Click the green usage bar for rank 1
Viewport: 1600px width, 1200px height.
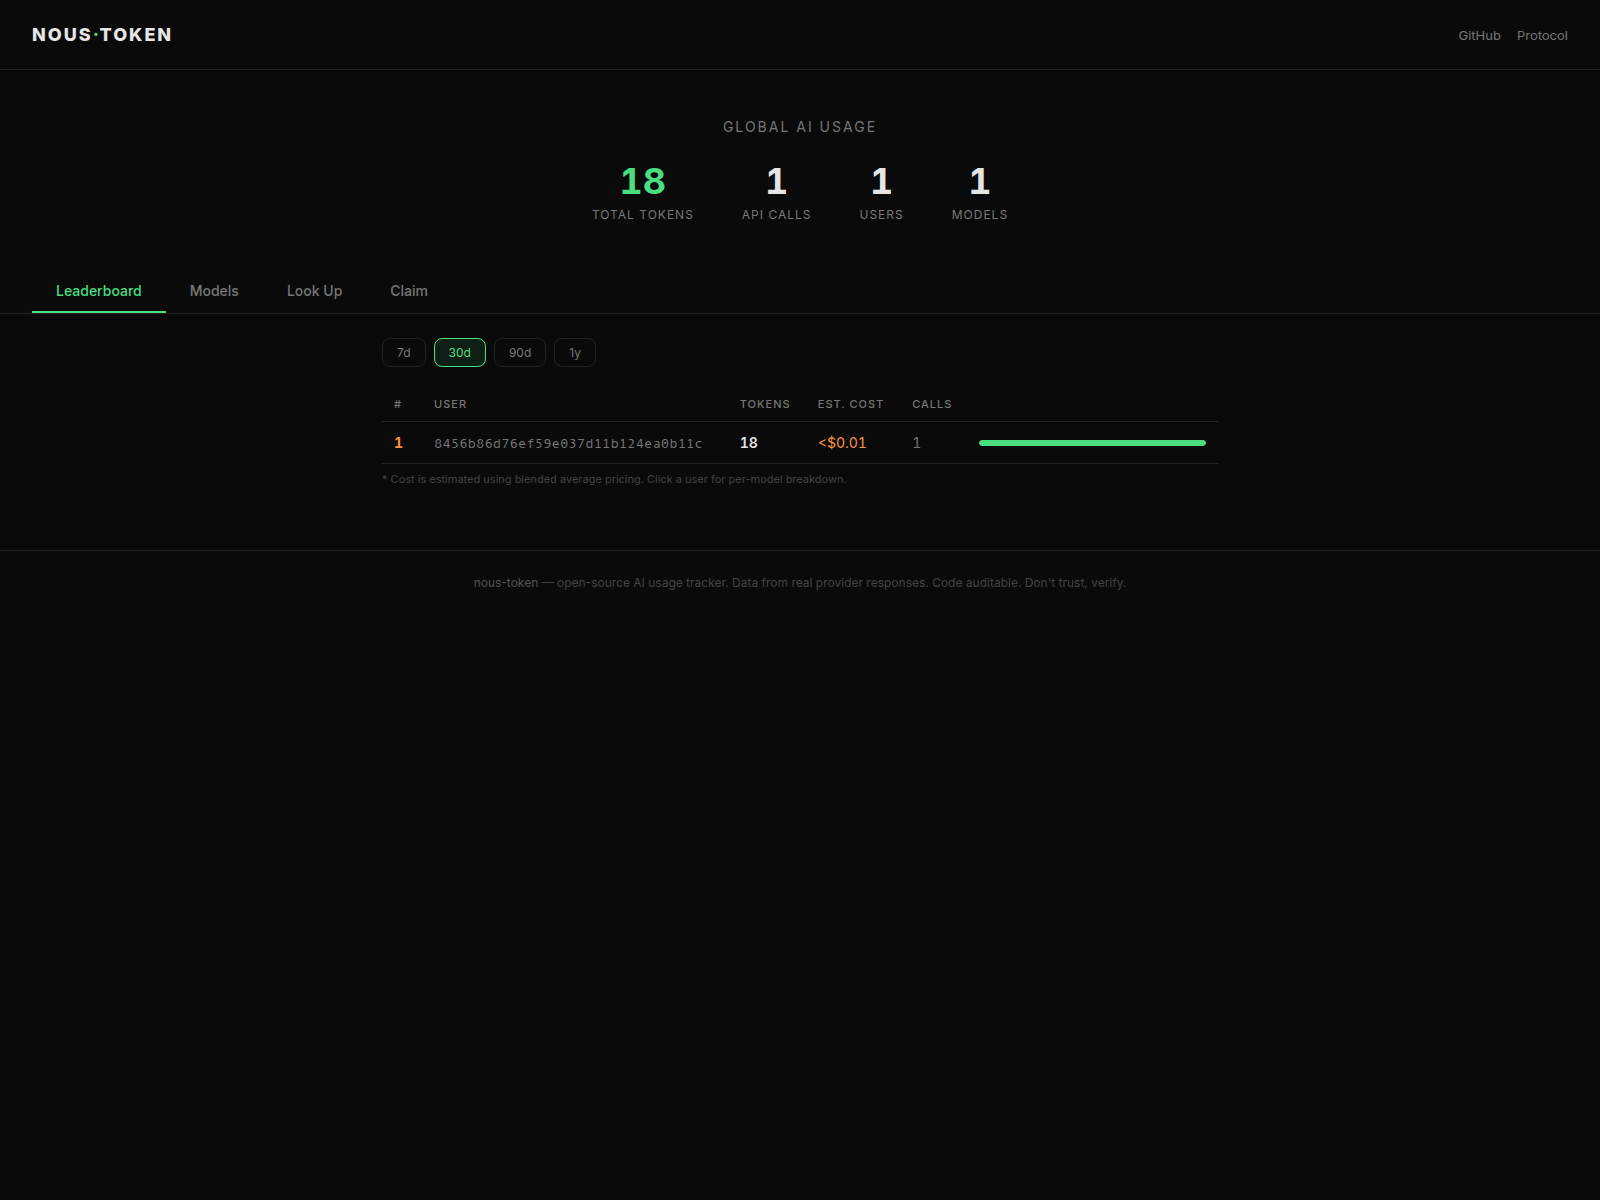(1092, 443)
